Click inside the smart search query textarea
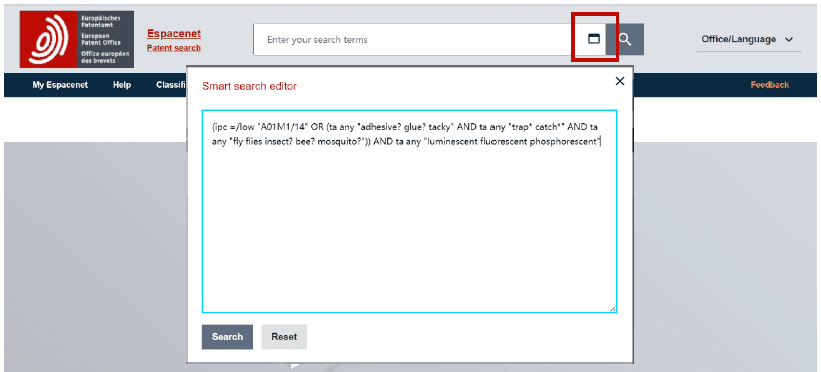 409,211
